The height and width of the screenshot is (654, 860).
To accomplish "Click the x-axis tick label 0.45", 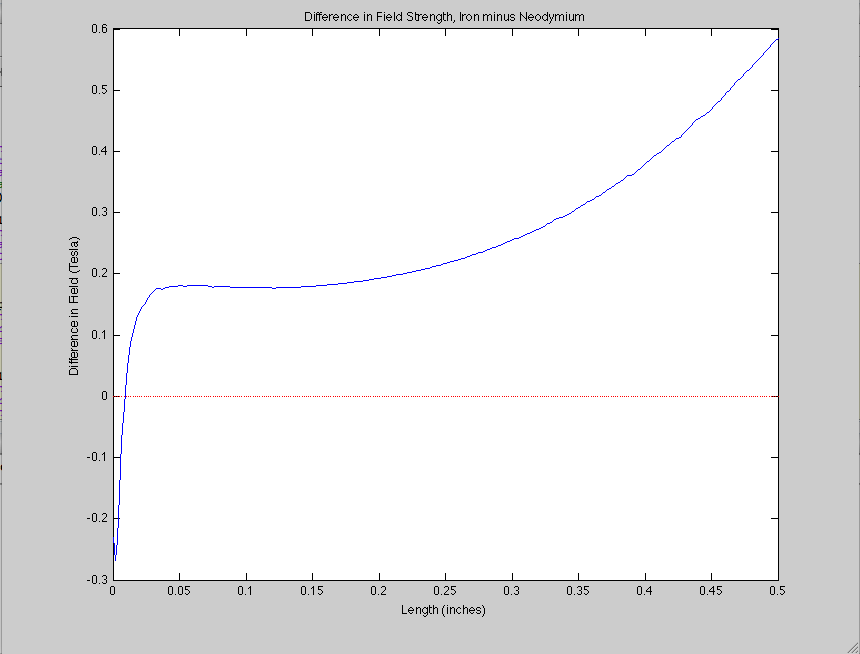I will pos(711,592).
